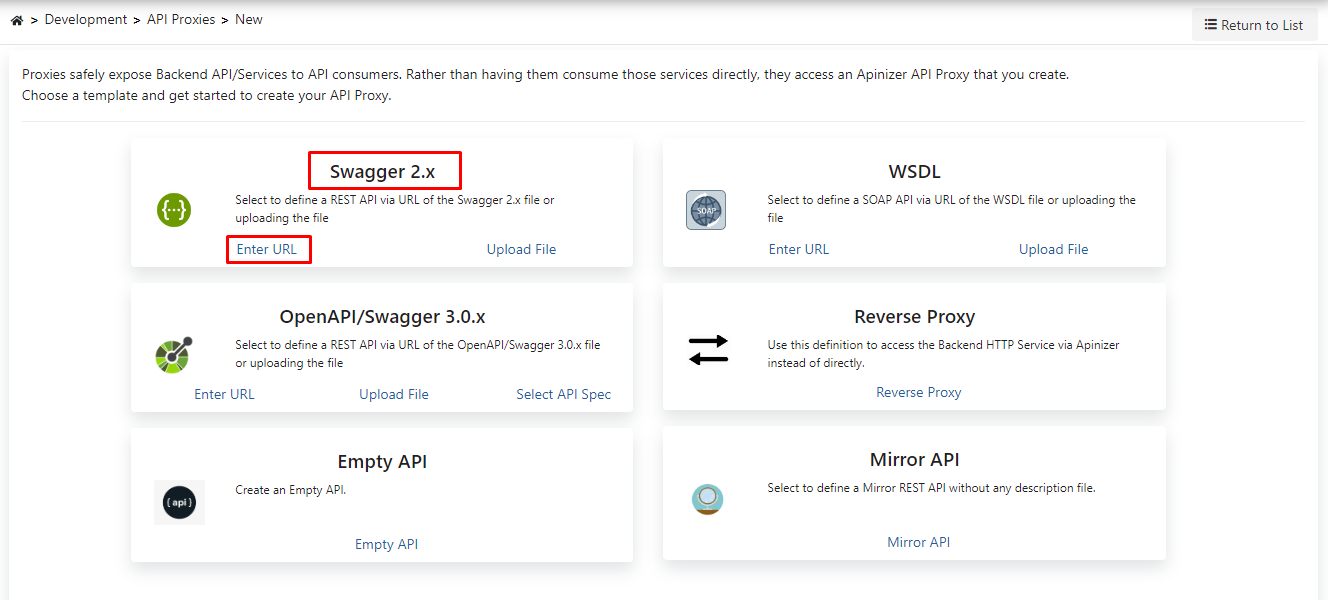Choose Upload File for OpenAPI/Swagger 3.0.x

tap(394, 394)
